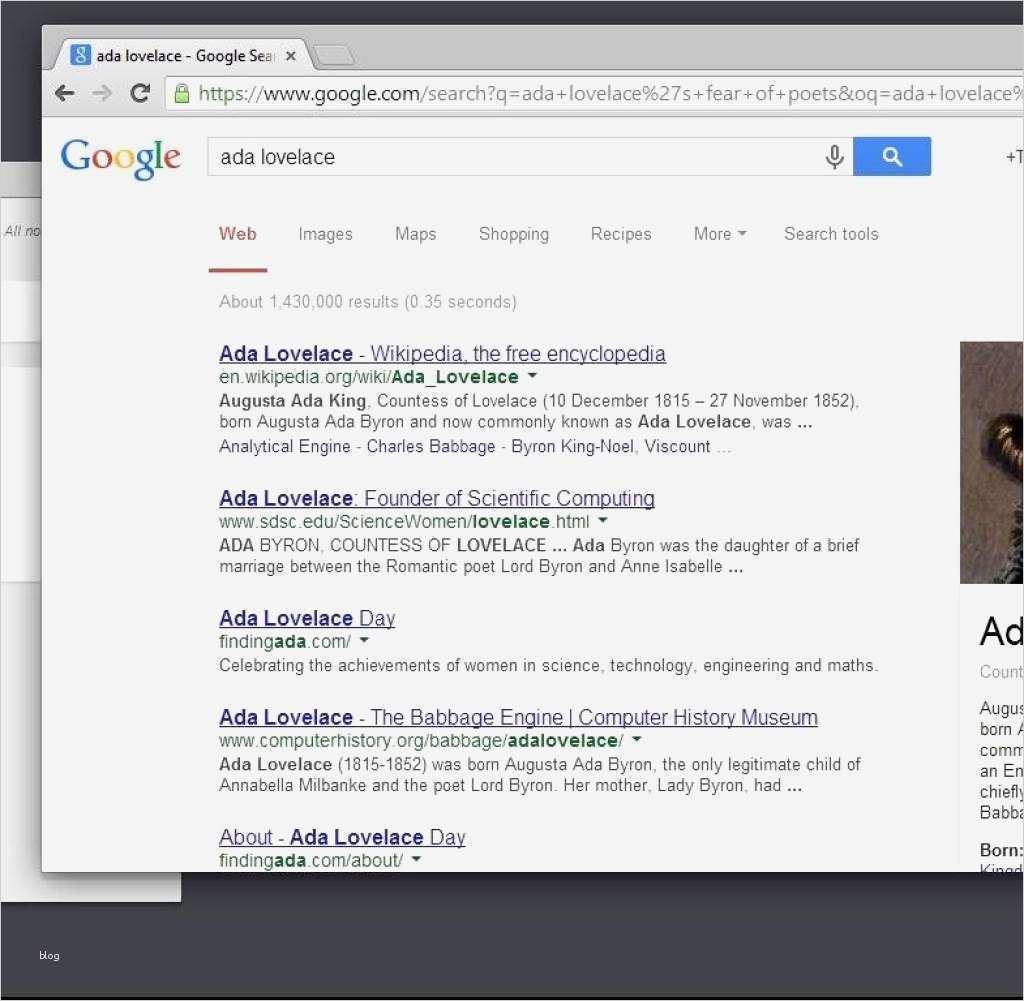
Task: Switch to the Images tab
Action: (x=325, y=234)
